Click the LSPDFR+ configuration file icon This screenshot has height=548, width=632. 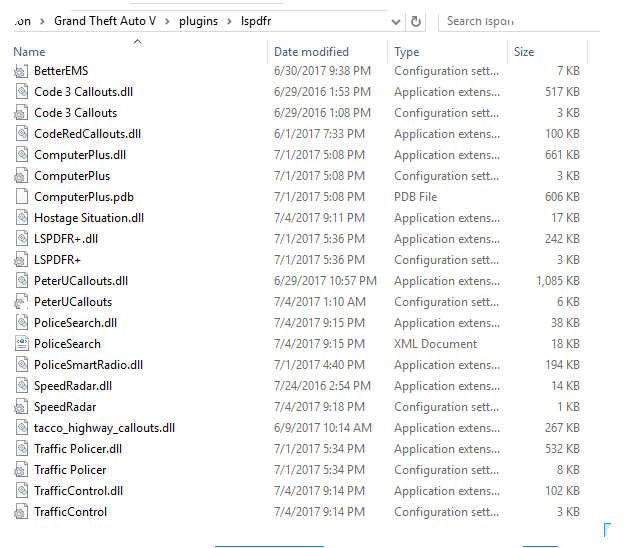[x=21, y=259]
